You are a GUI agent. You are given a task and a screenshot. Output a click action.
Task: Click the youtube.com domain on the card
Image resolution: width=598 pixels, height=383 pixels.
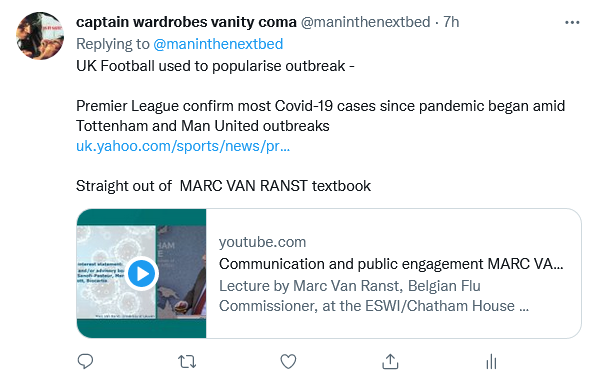[262, 242]
